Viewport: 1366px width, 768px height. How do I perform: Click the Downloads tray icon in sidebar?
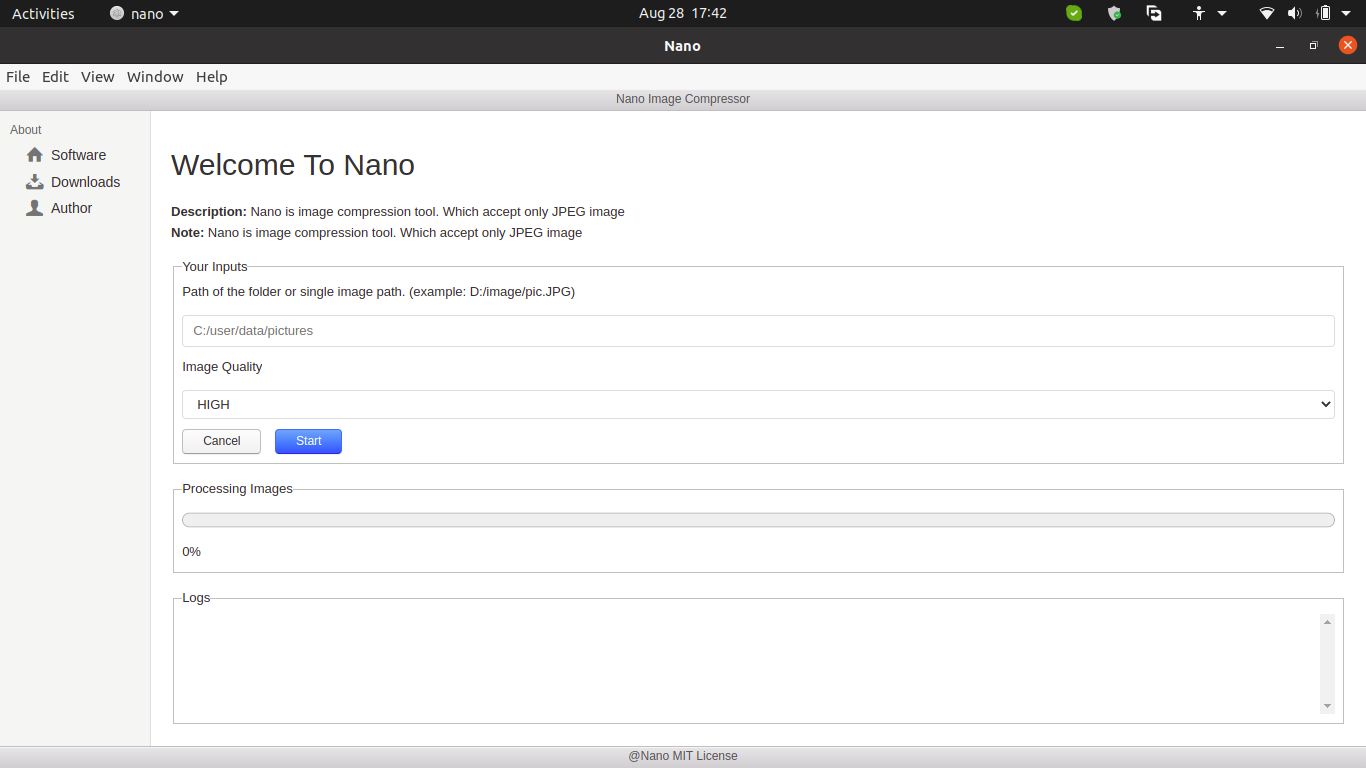tap(35, 182)
